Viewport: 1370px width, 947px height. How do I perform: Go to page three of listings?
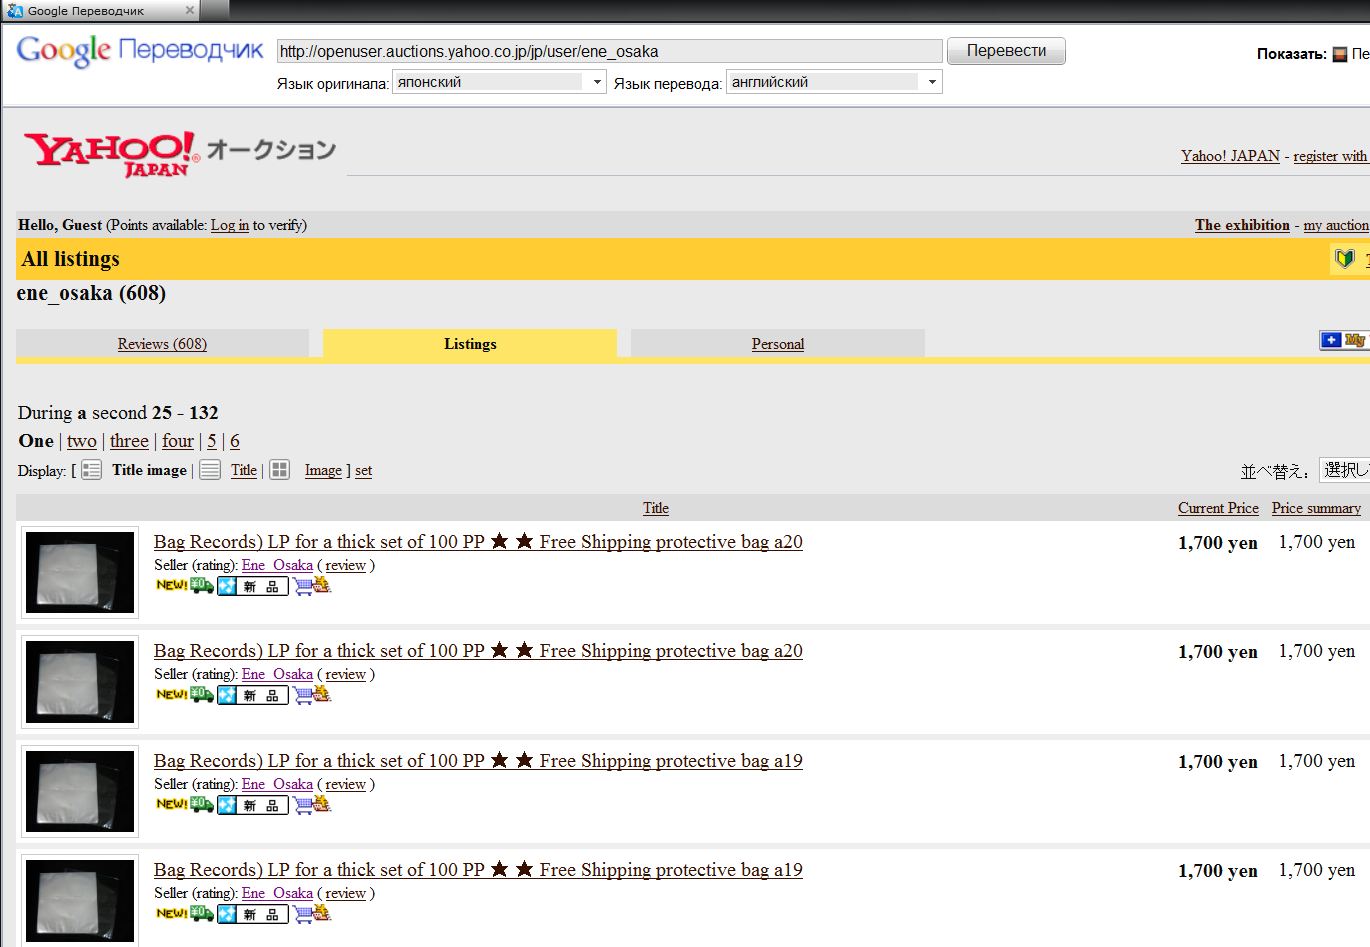tap(129, 441)
